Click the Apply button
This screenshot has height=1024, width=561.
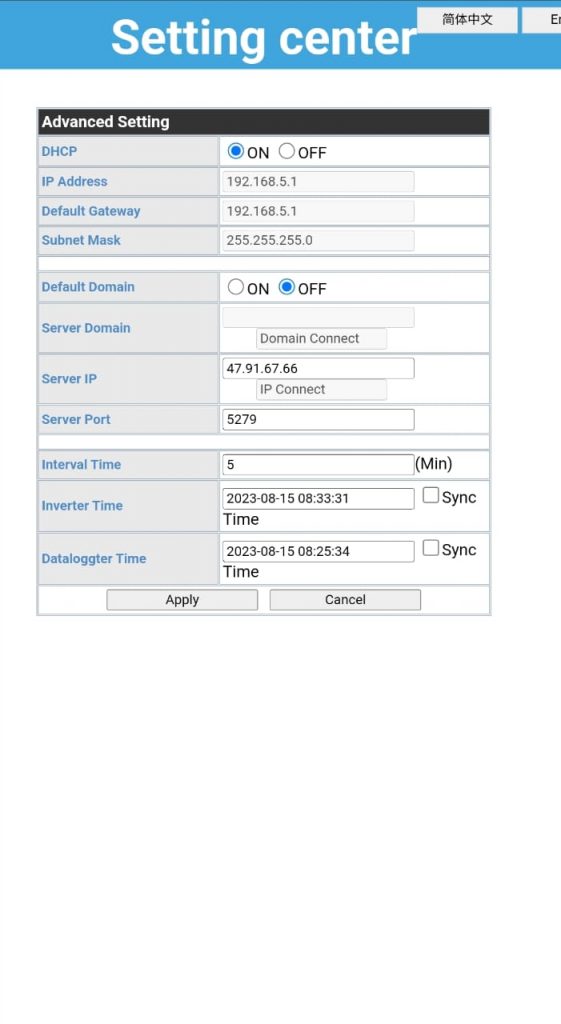[182, 600]
